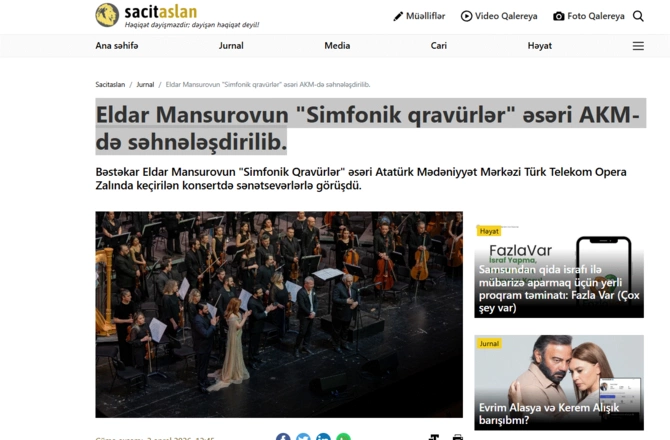
Task: Open Video Qalereya link
Action: point(499,16)
